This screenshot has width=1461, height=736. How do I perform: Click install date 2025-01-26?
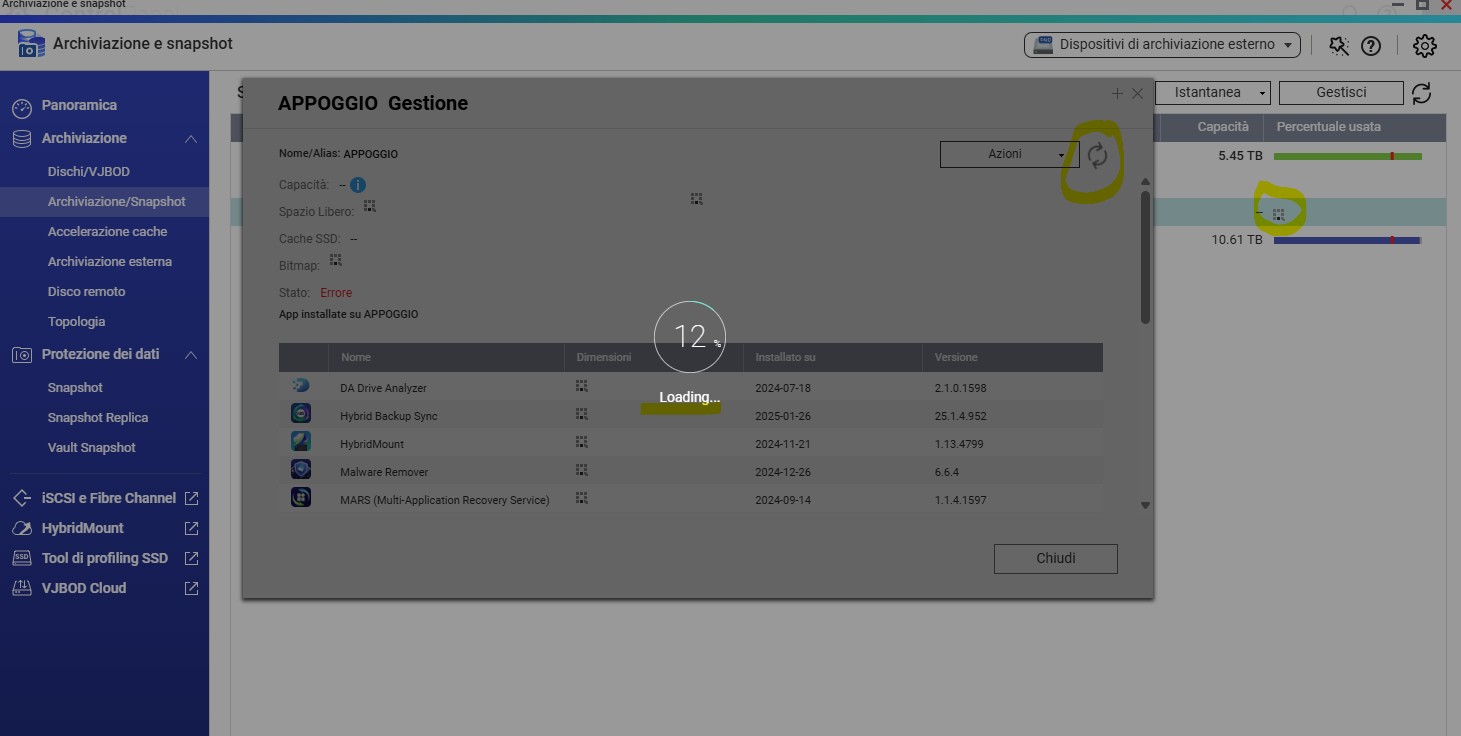[x=783, y=416]
